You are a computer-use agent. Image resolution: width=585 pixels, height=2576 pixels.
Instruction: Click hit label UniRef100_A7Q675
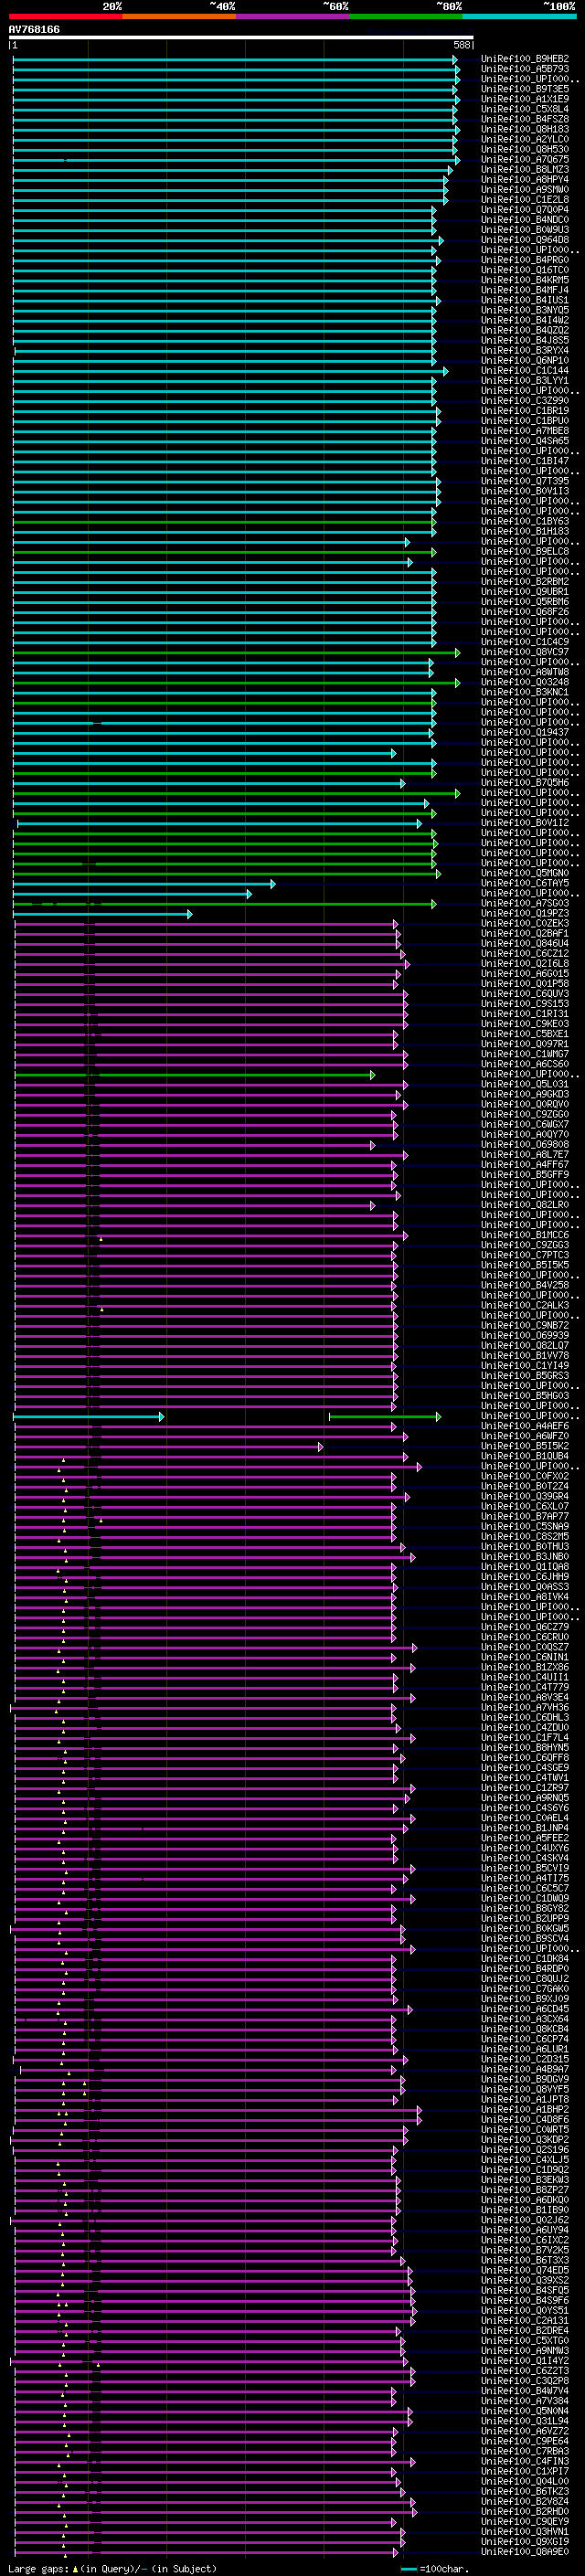[x=524, y=159]
